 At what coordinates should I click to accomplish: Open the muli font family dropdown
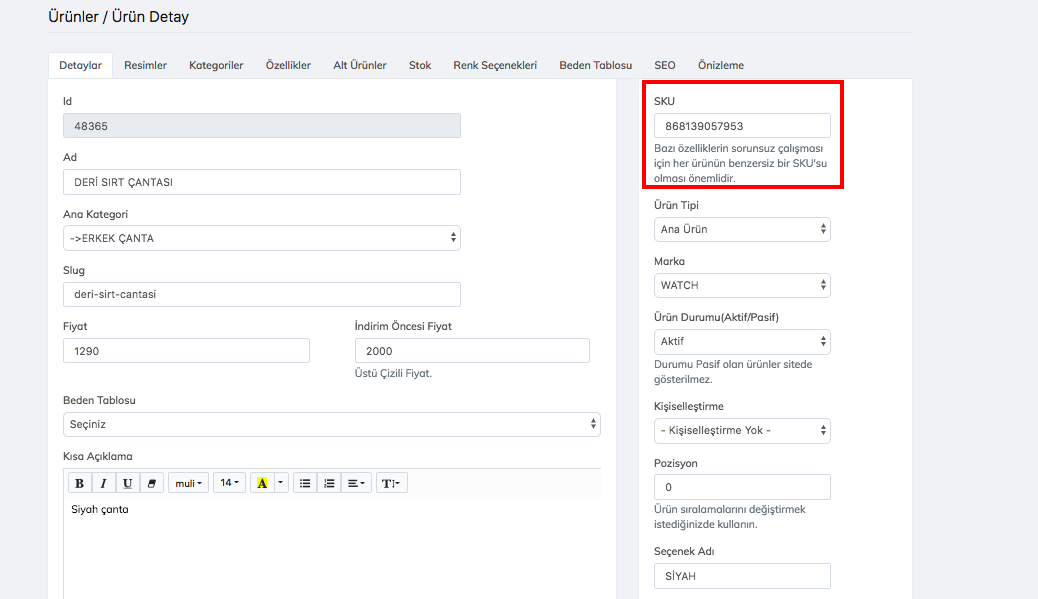(x=189, y=483)
